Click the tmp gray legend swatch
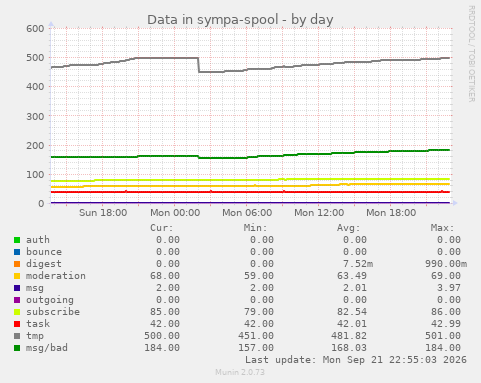The height and width of the screenshot is (383, 481). click(x=17, y=336)
